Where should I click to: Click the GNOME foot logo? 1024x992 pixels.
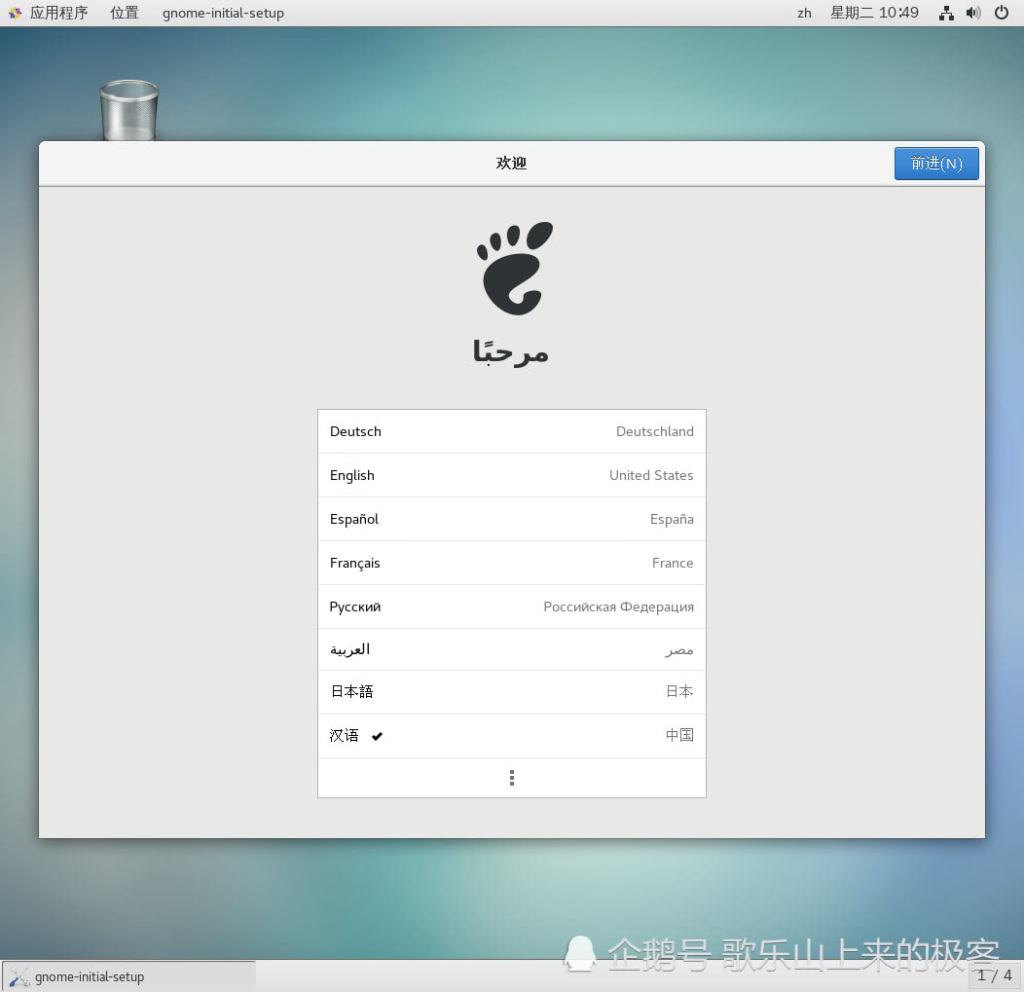[x=515, y=268]
